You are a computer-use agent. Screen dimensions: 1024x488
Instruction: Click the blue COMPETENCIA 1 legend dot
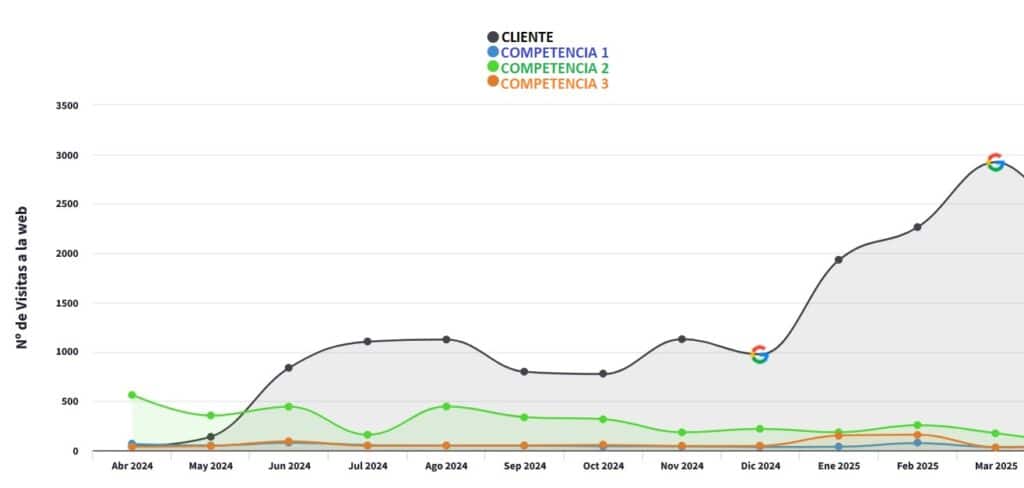(493, 52)
